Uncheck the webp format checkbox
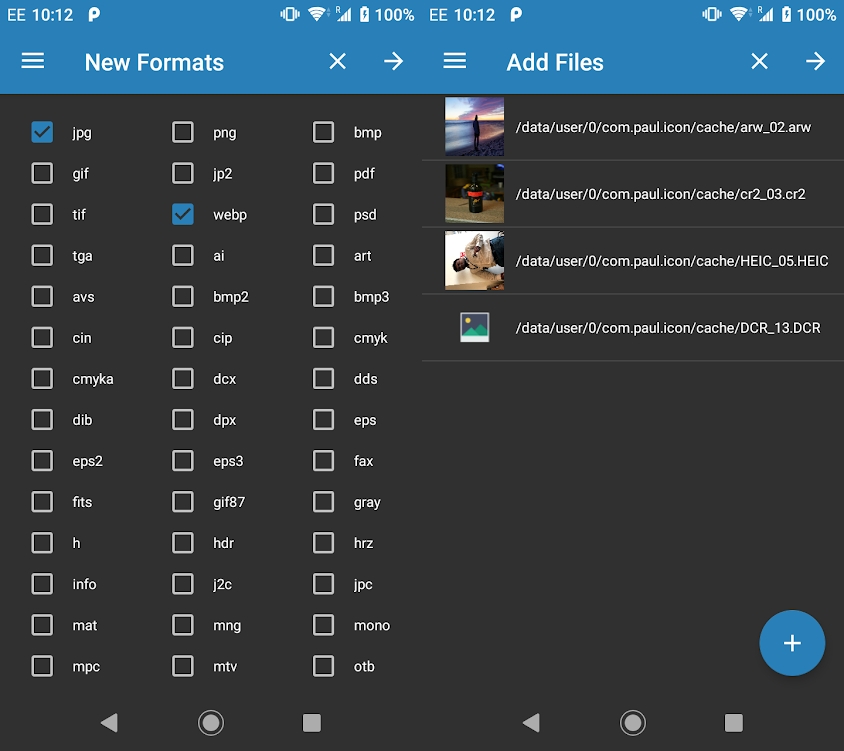The height and width of the screenshot is (751, 844). tap(183, 214)
